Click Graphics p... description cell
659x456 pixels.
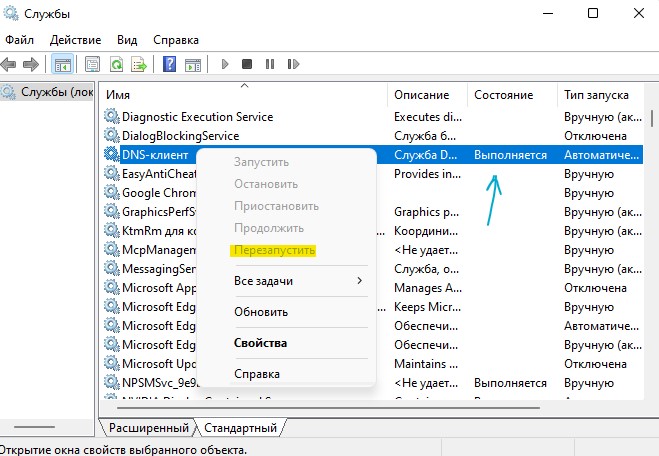[x=426, y=212]
